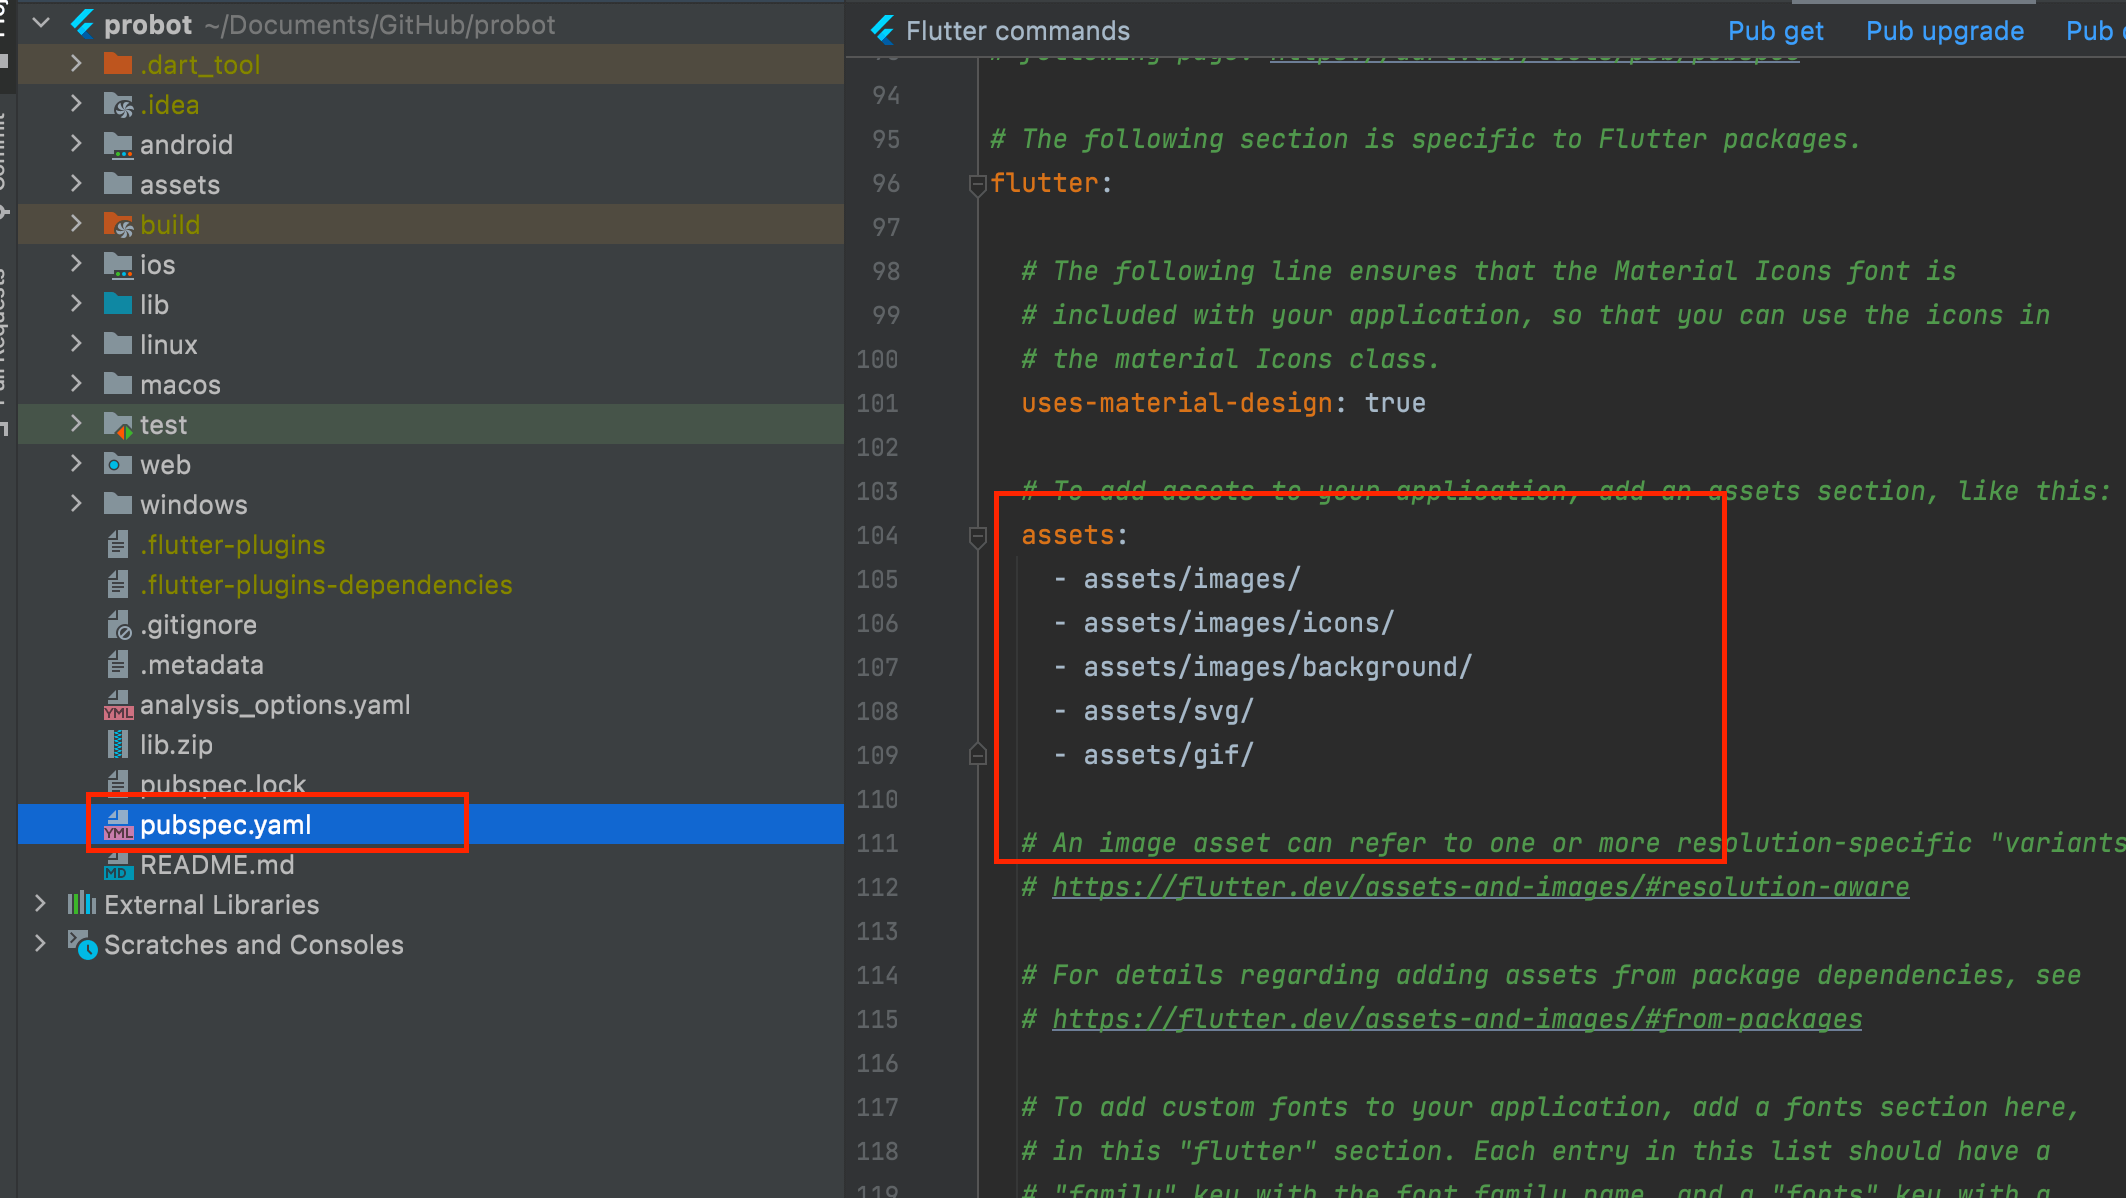2126x1198 pixels.
Task: Click the analysis_options.yaml YML icon
Action: pos(118,705)
